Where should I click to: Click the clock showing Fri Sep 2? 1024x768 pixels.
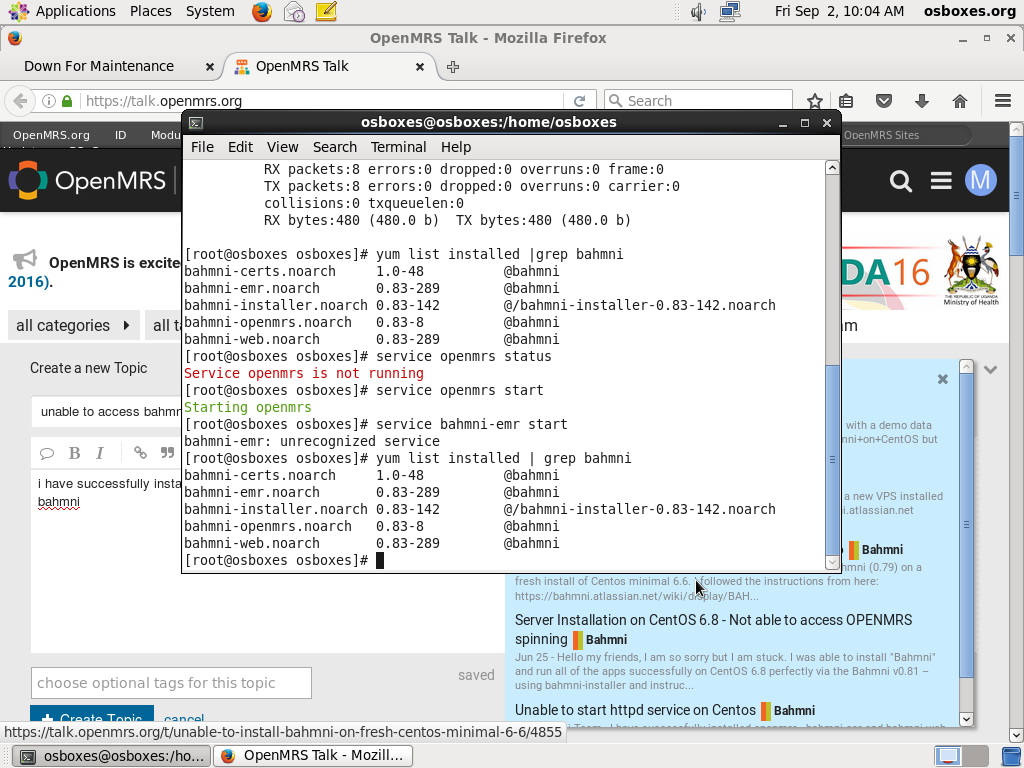pos(839,11)
